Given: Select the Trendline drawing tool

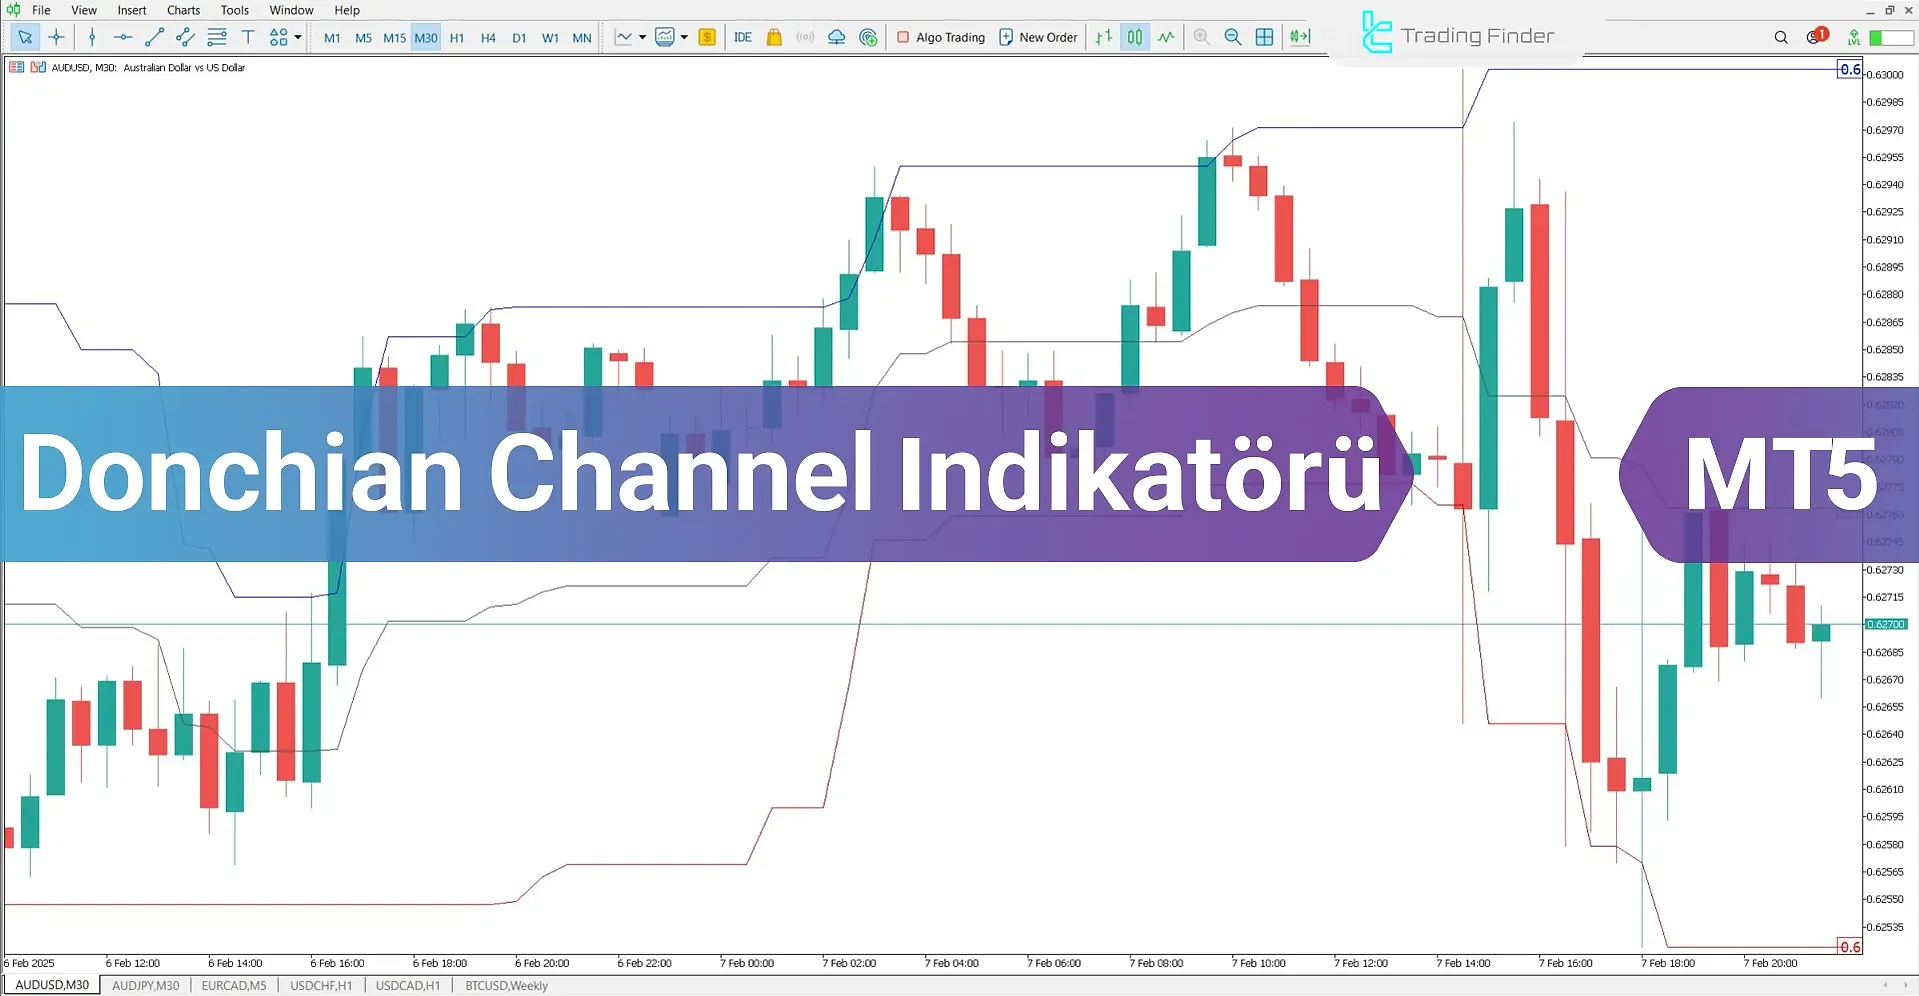Looking at the screenshot, I should coord(154,37).
